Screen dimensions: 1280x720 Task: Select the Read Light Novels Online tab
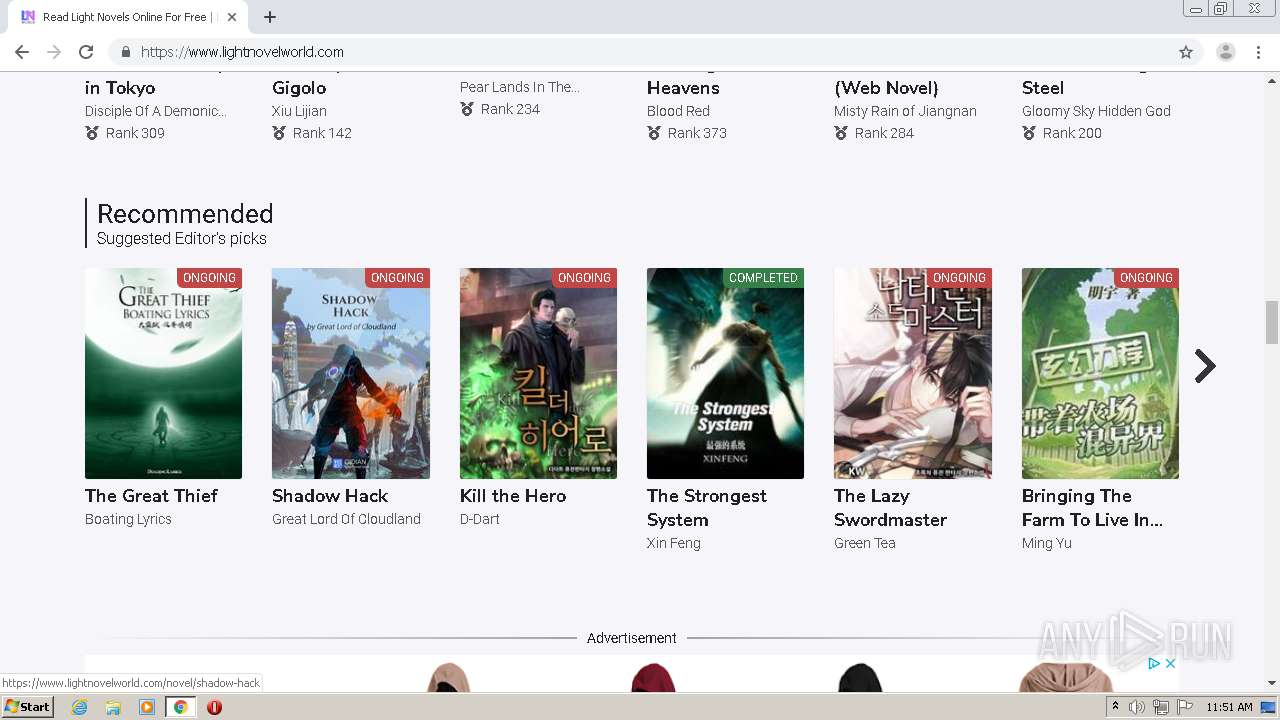(x=128, y=17)
